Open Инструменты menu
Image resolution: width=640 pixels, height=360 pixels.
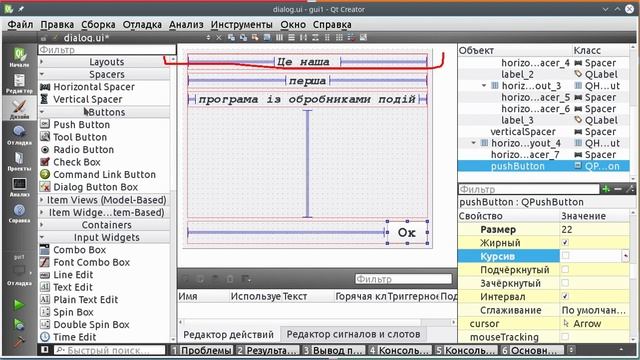click(242, 24)
